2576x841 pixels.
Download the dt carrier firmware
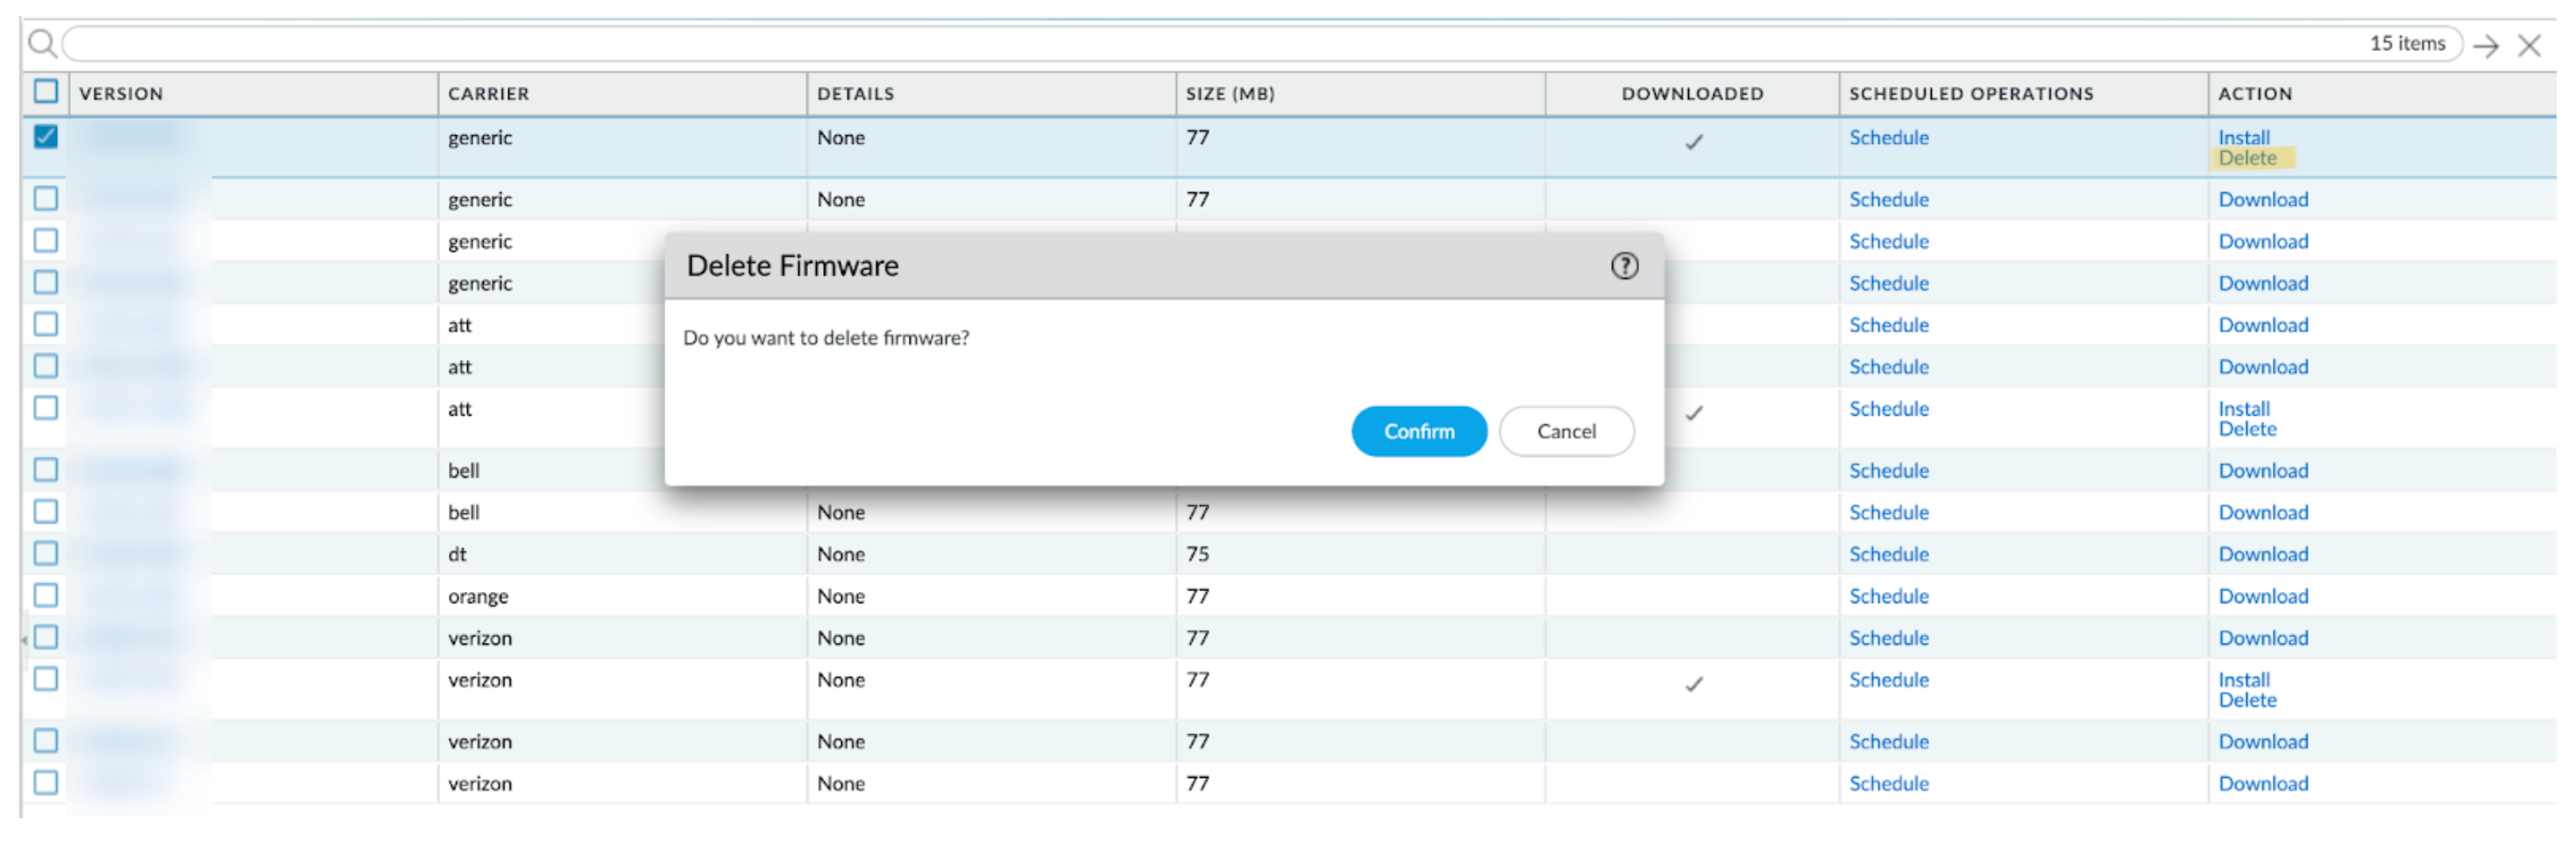2263,554
